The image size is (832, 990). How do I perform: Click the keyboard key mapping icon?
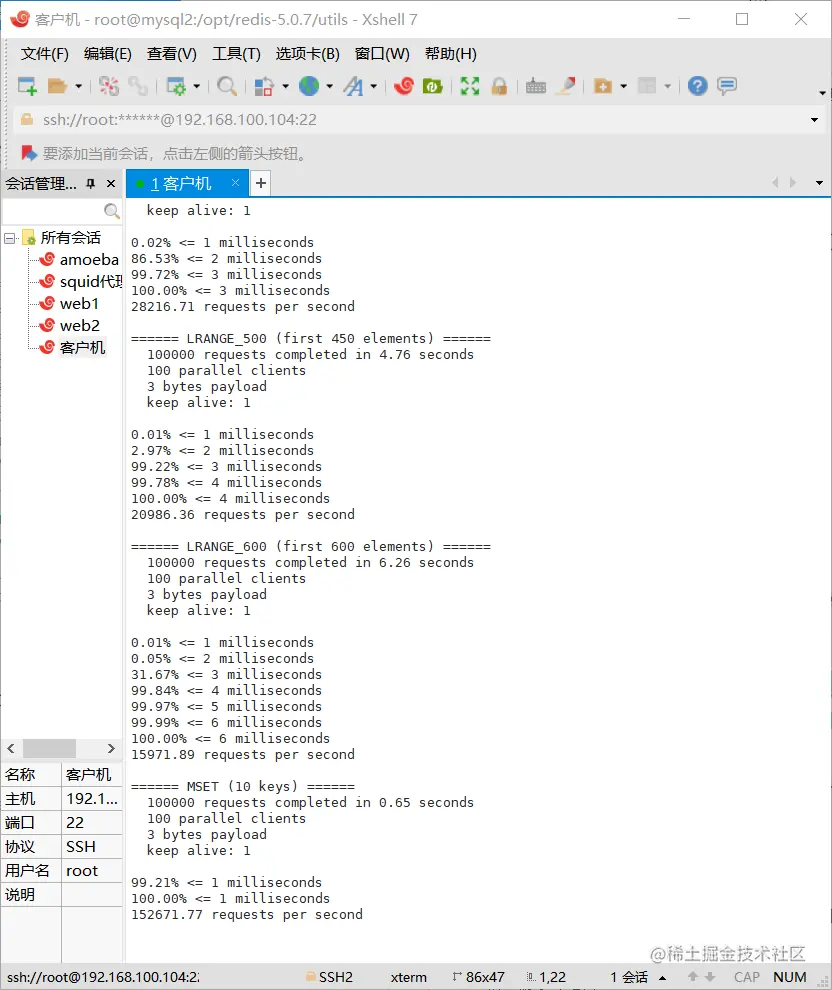(536, 86)
